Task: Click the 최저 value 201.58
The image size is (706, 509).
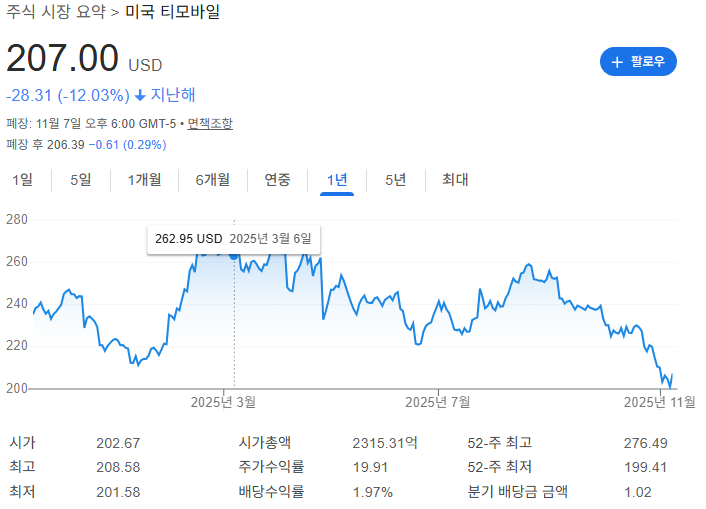Action: [x=118, y=492]
